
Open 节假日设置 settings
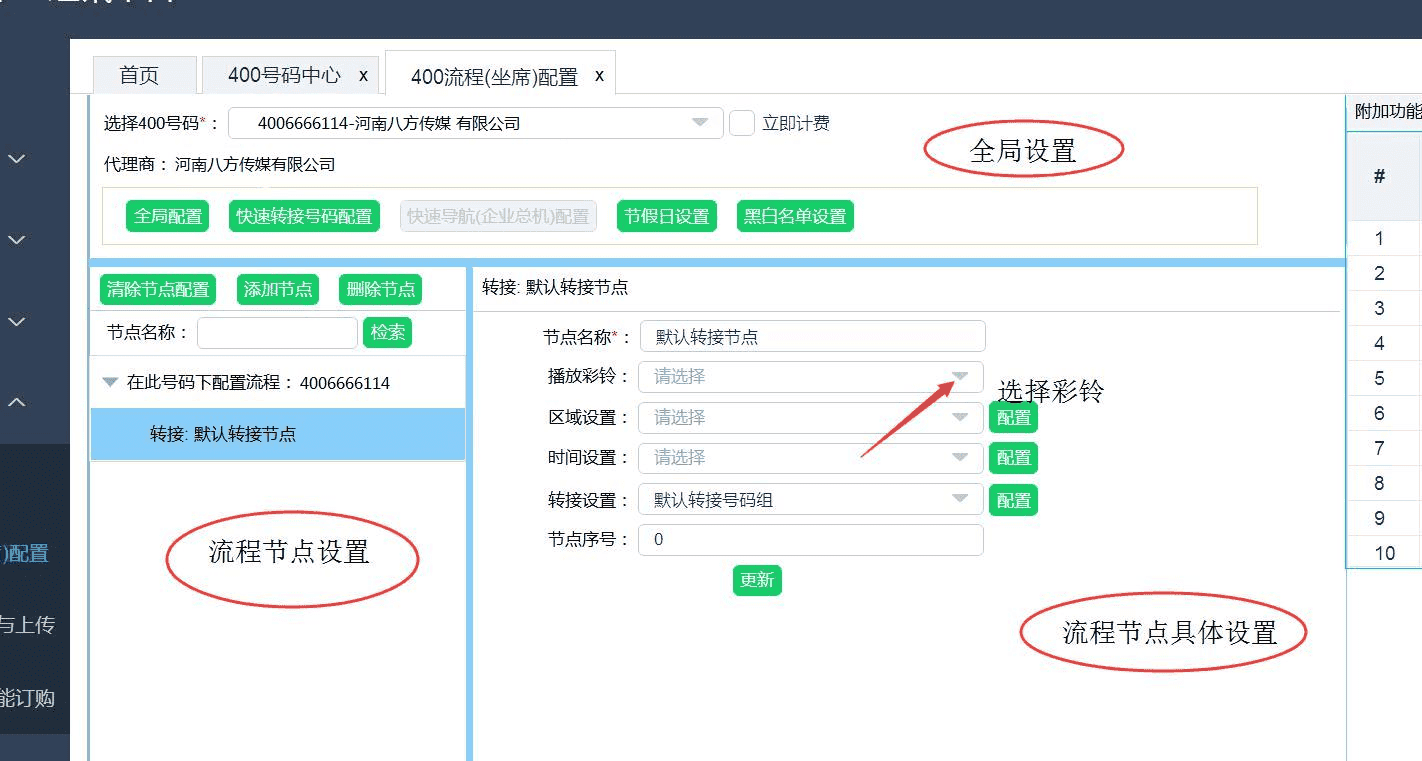[x=666, y=216]
